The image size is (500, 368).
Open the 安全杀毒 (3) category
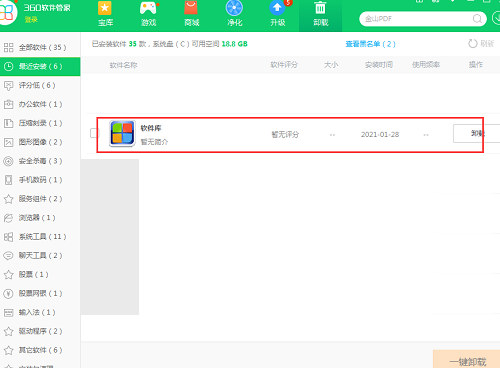click(40, 161)
